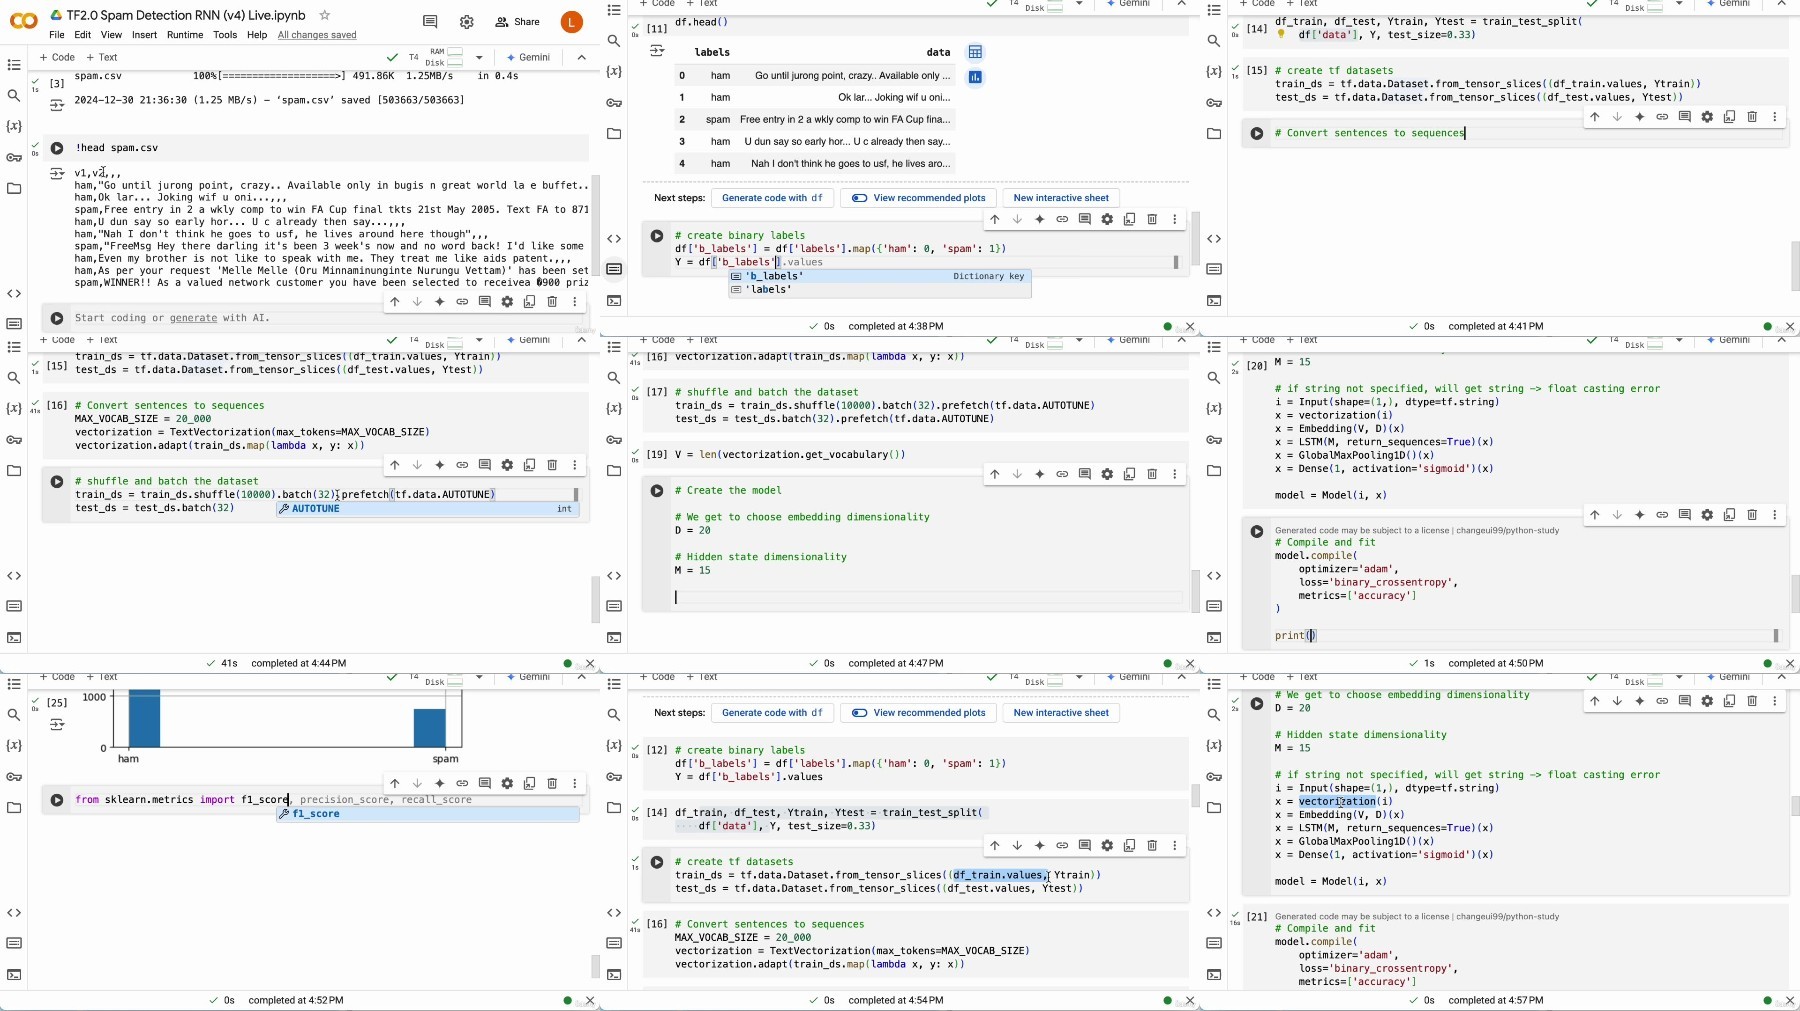This screenshot has width=1800, height=1011.
Task: Select the f1_score autocomplete suggestion
Action: (428, 814)
